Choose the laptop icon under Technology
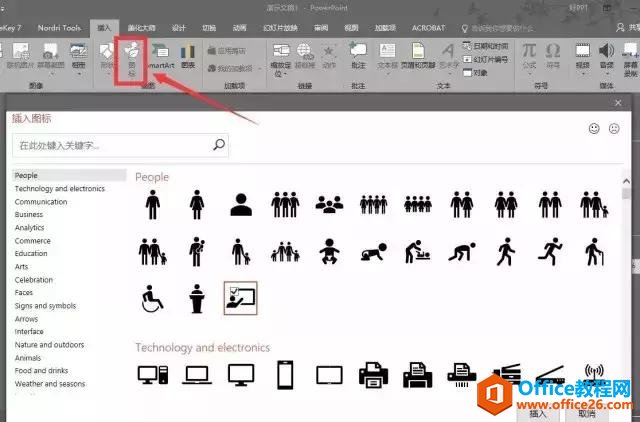 [x=196, y=375]
